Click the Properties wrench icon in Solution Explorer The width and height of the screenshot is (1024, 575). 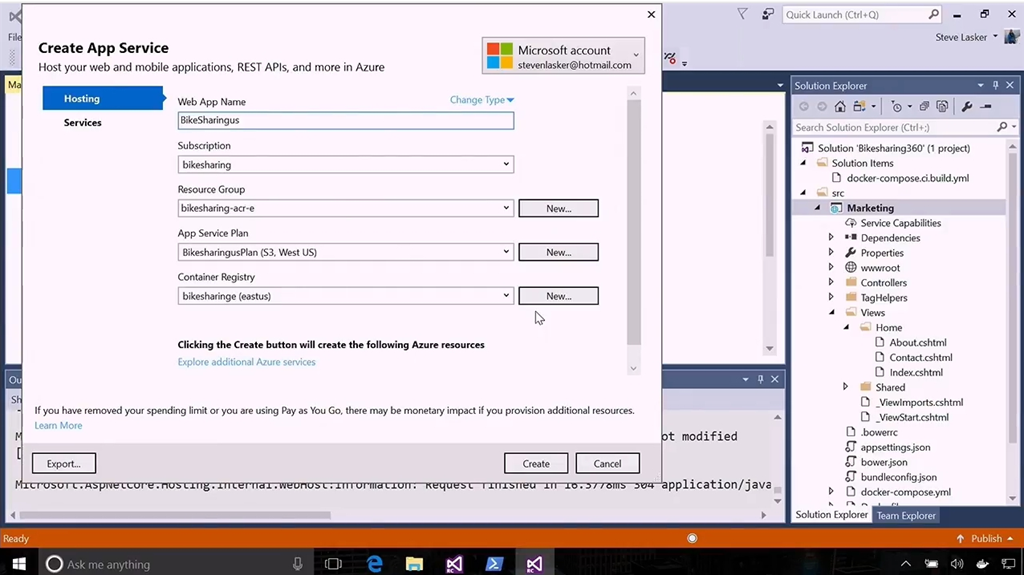click(966, 107)
